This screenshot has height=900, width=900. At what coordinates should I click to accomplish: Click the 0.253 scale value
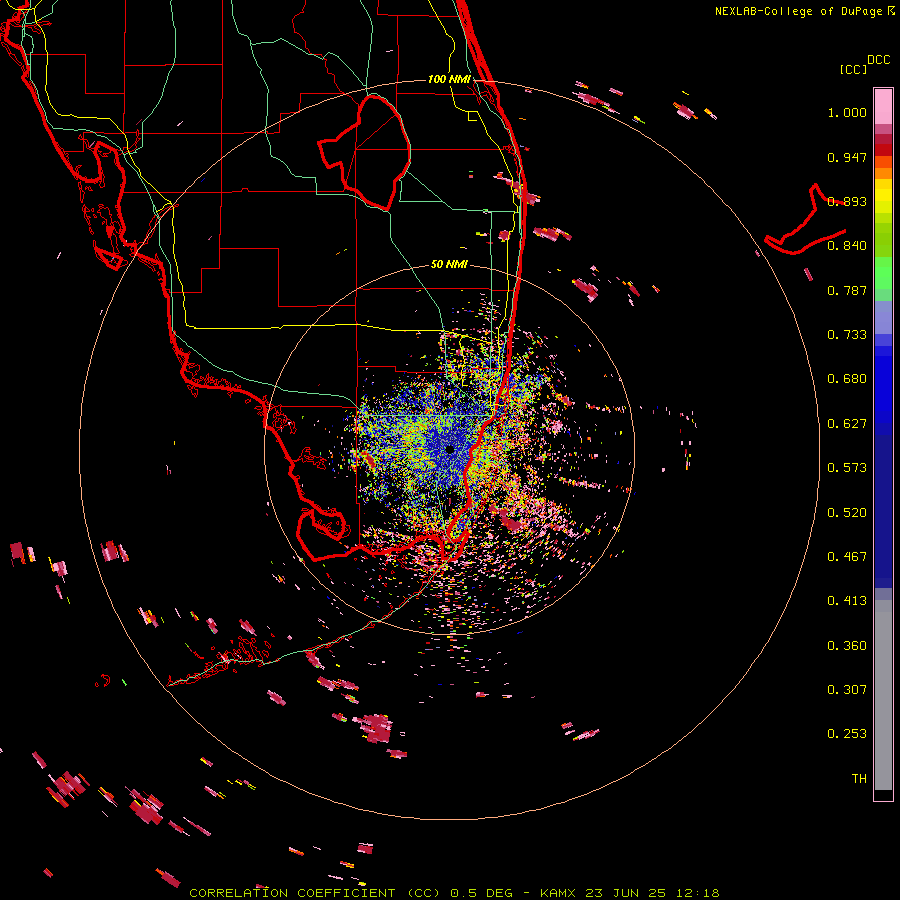click(847, 734)
